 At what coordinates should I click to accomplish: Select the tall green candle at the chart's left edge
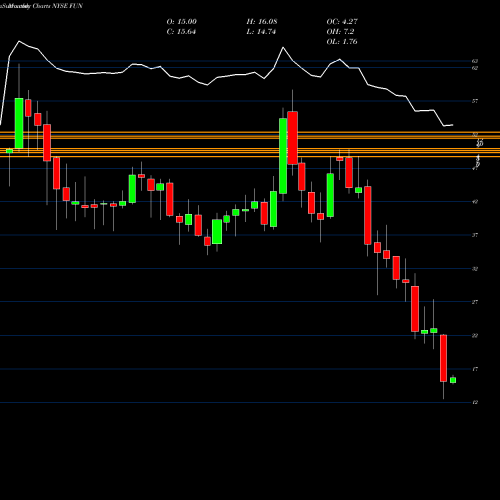[x=19, y=123]
